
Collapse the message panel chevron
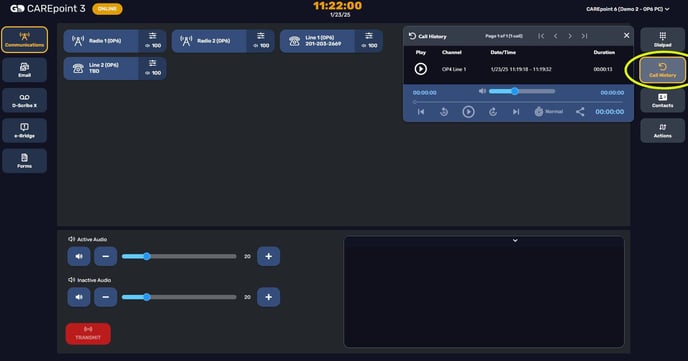pyautogui.click(x=515, y=240)
